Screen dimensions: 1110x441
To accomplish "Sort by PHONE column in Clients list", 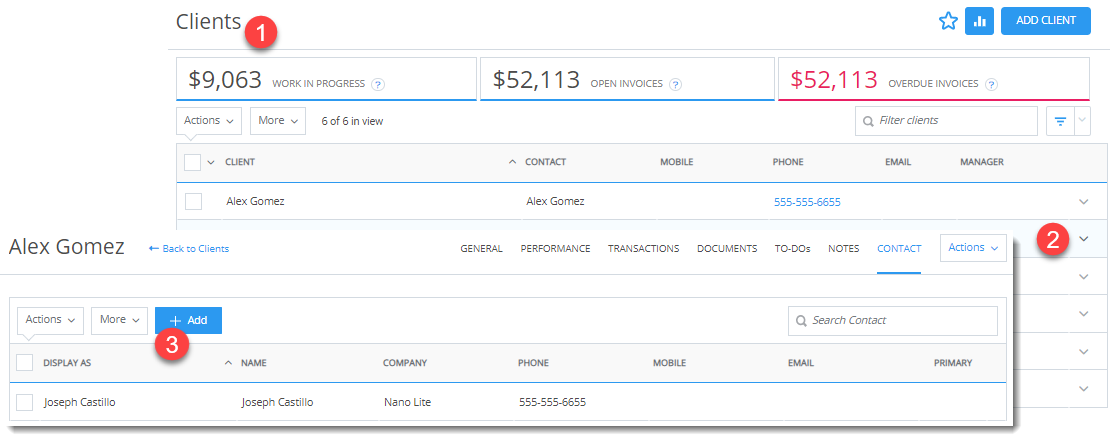I will (x=788, y=162).
